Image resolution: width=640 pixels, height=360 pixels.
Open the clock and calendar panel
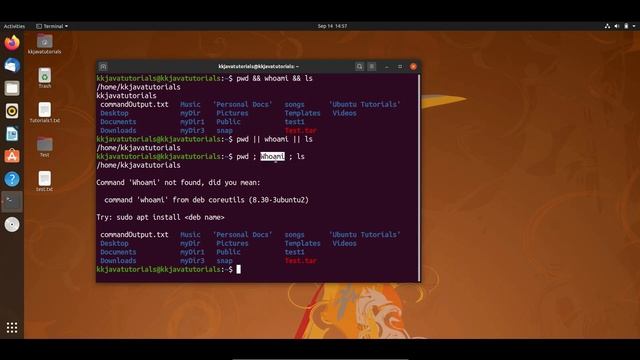click(x=332, y=26)
